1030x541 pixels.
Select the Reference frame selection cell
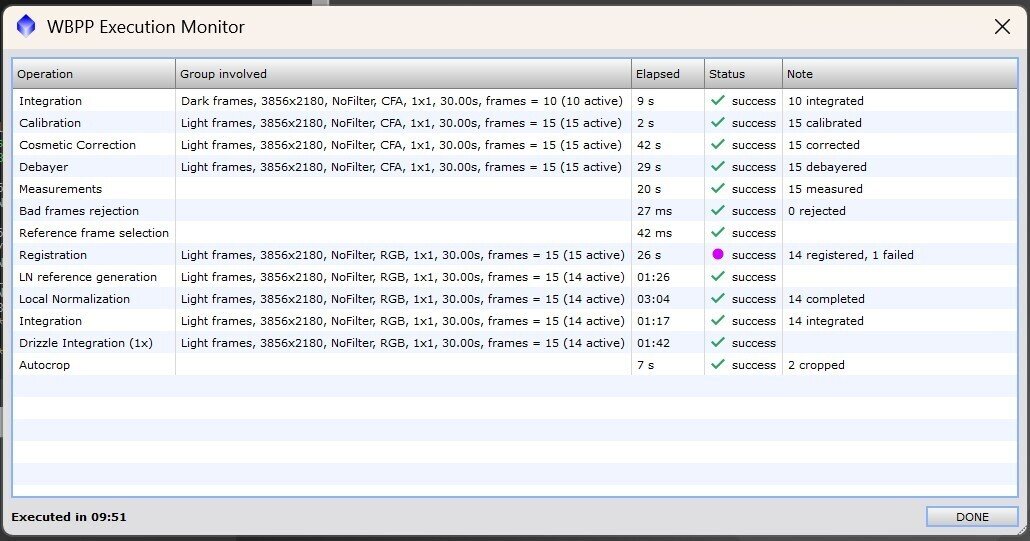tap(94, 233)
